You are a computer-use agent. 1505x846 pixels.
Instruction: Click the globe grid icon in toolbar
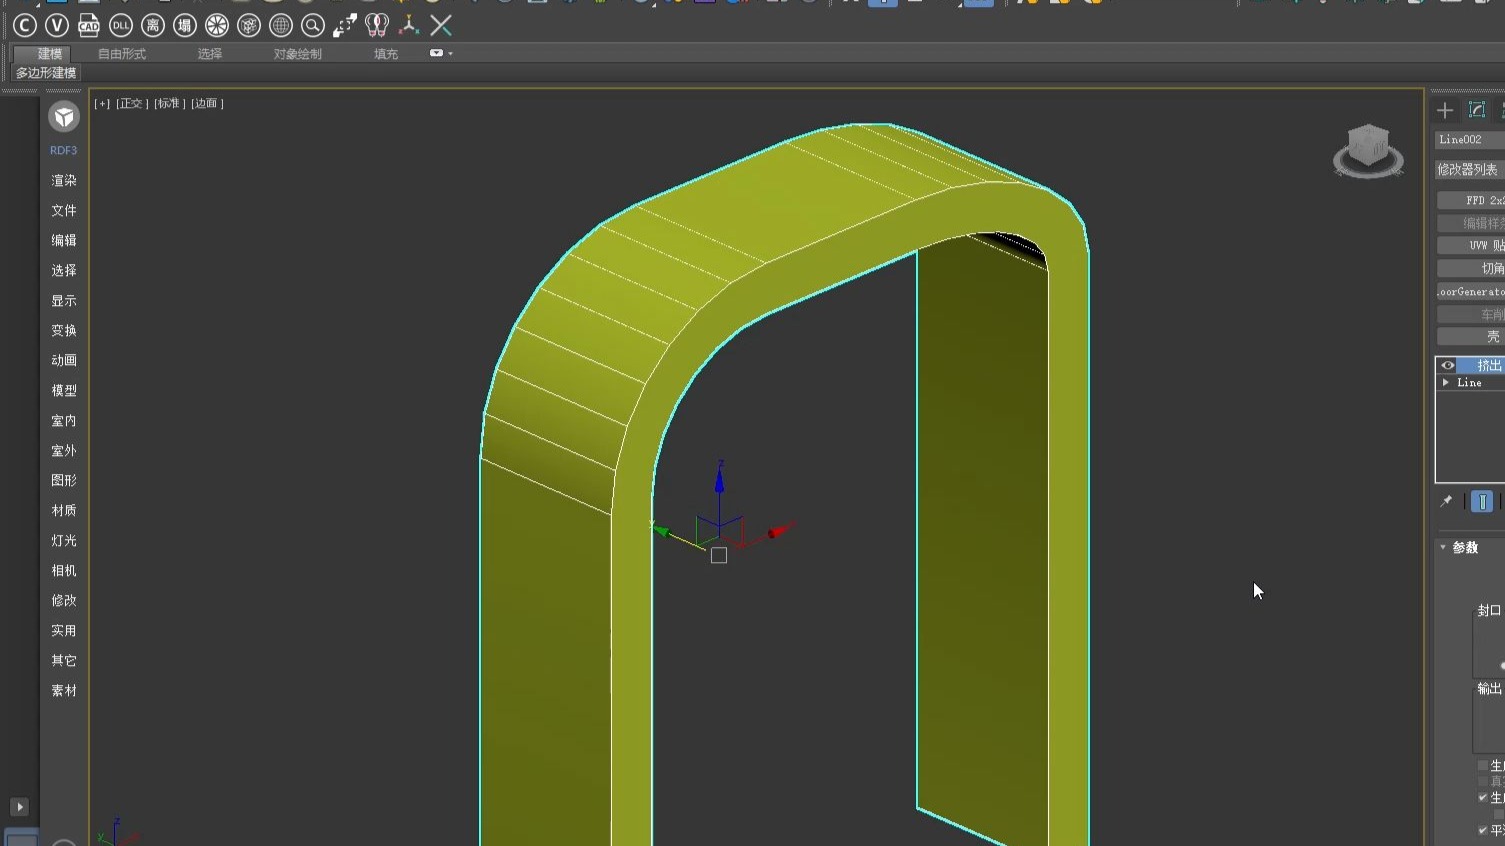[x=281, y=25]
